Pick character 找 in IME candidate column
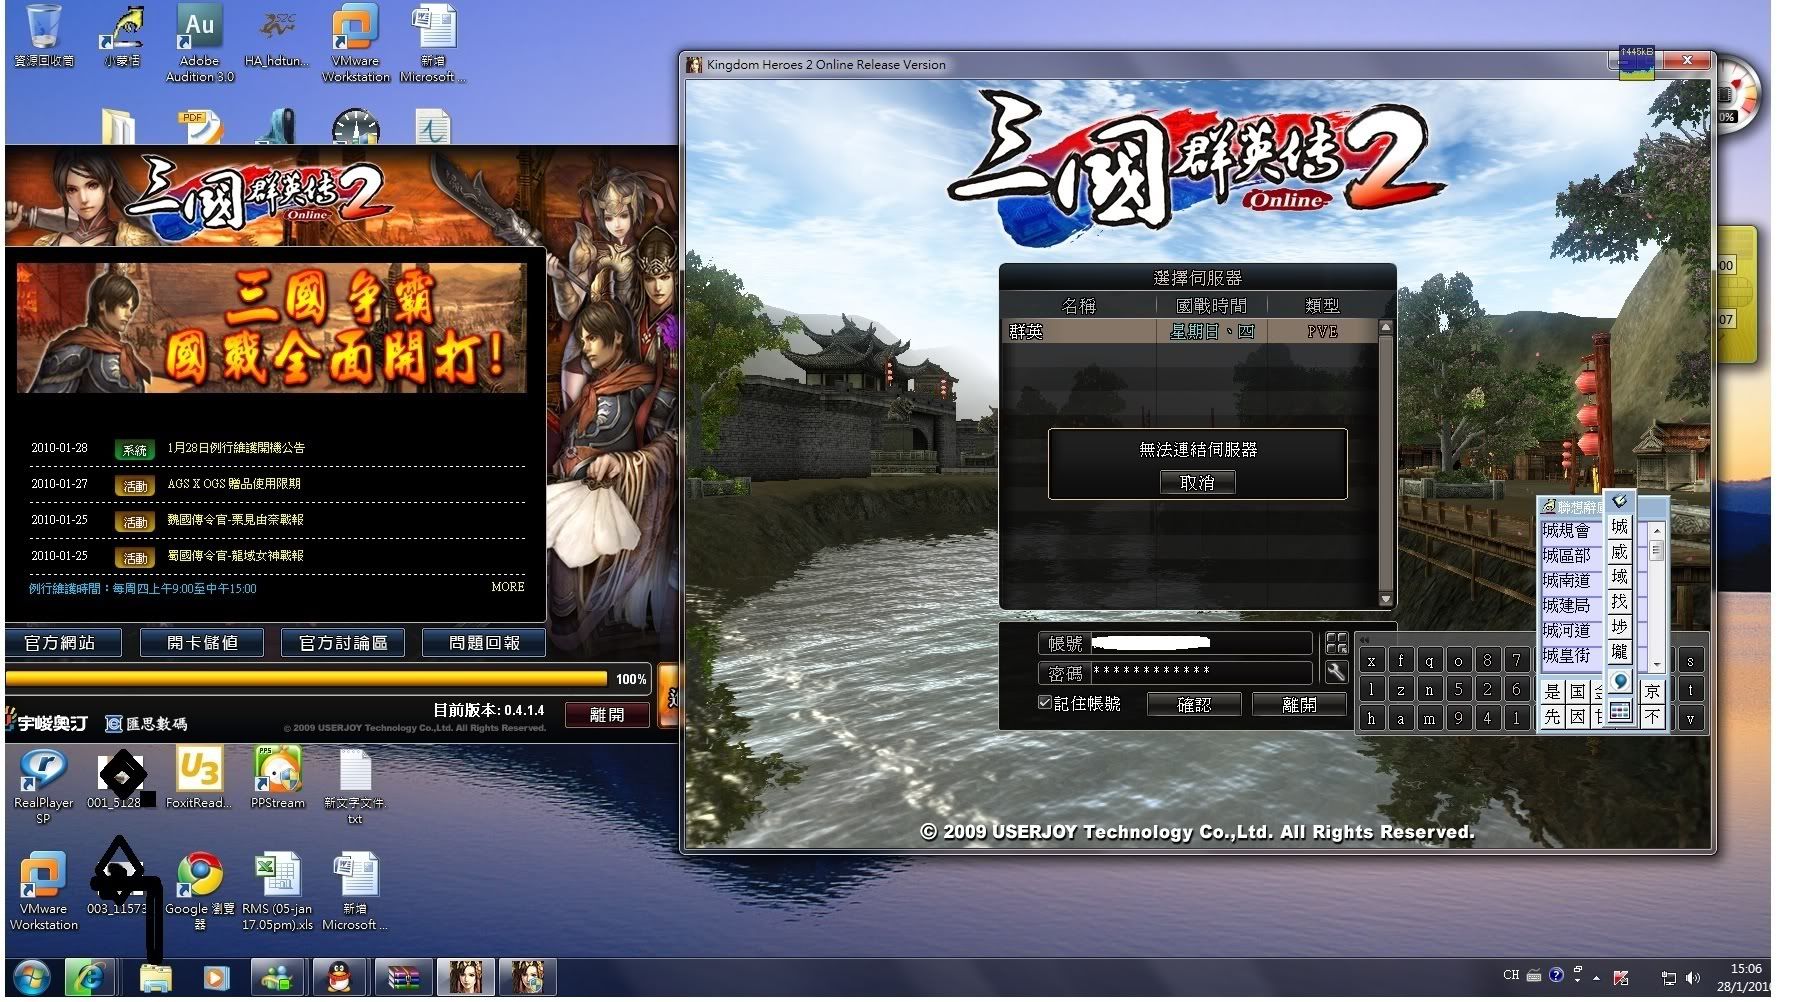The height and width of the screenshot is (1002, 1794). point(1620,602)
